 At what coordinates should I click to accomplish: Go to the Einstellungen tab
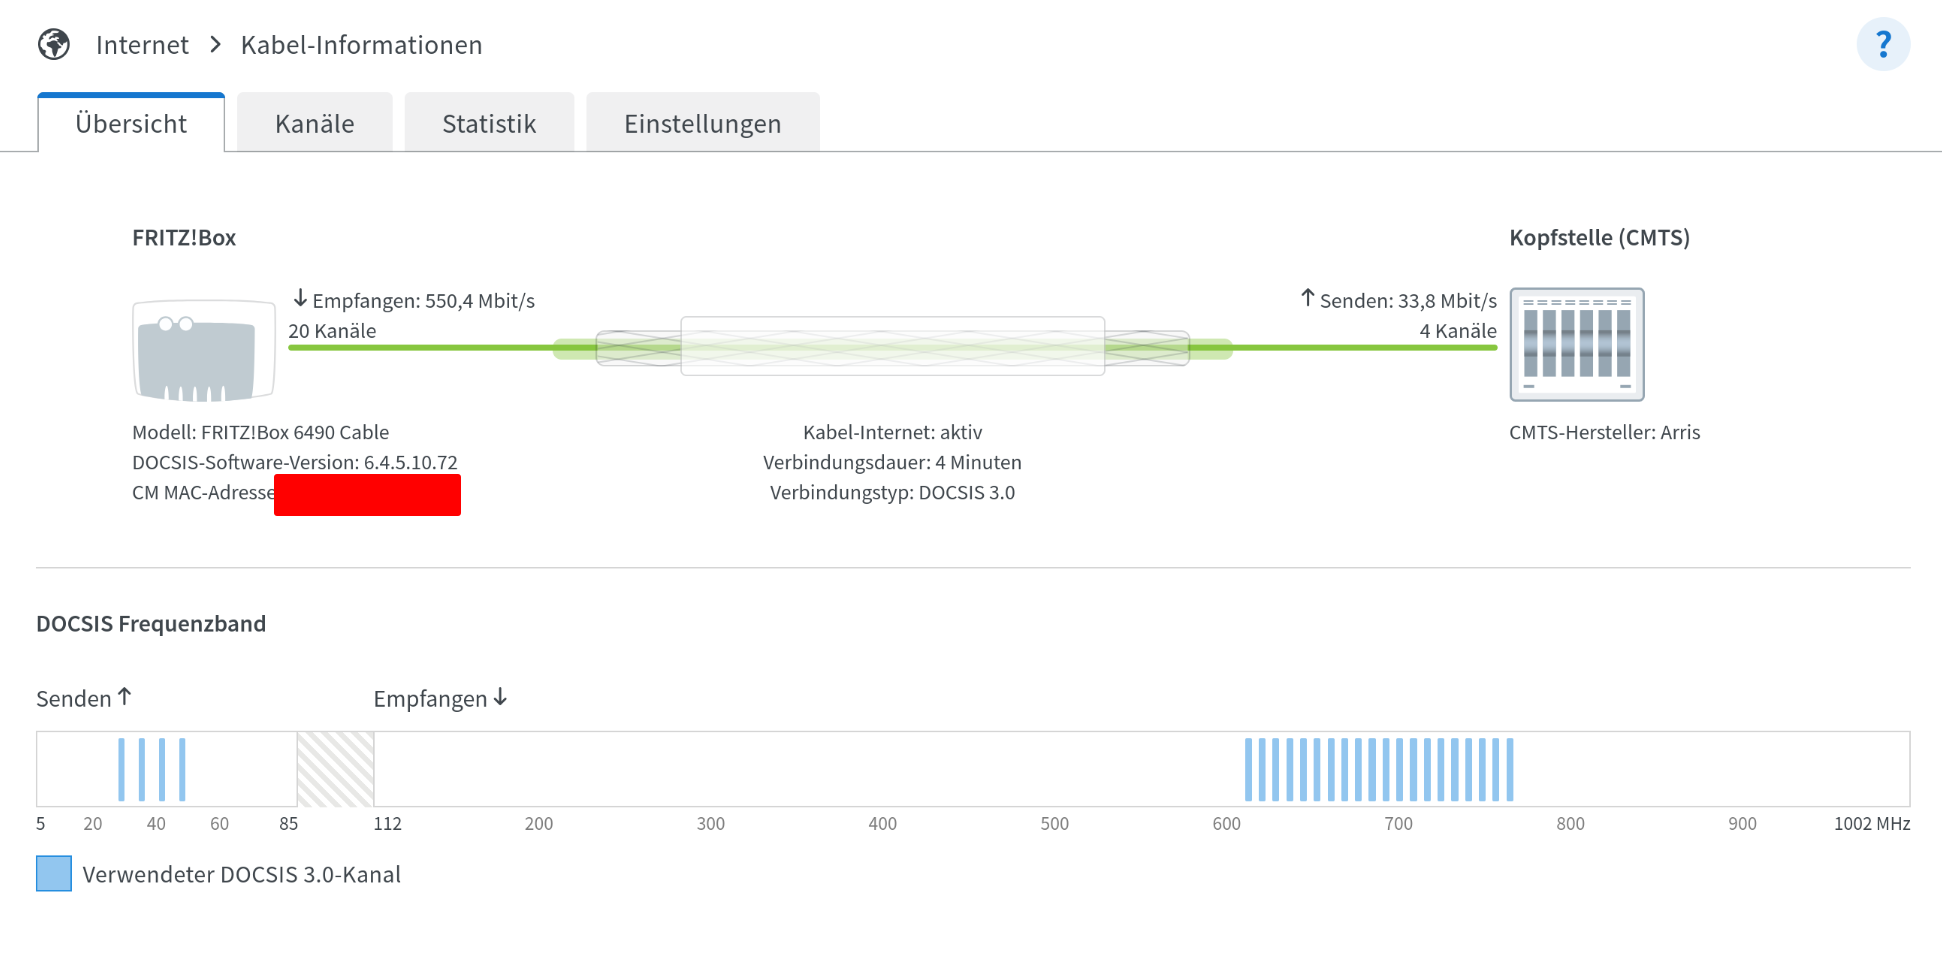click(702, 123)
